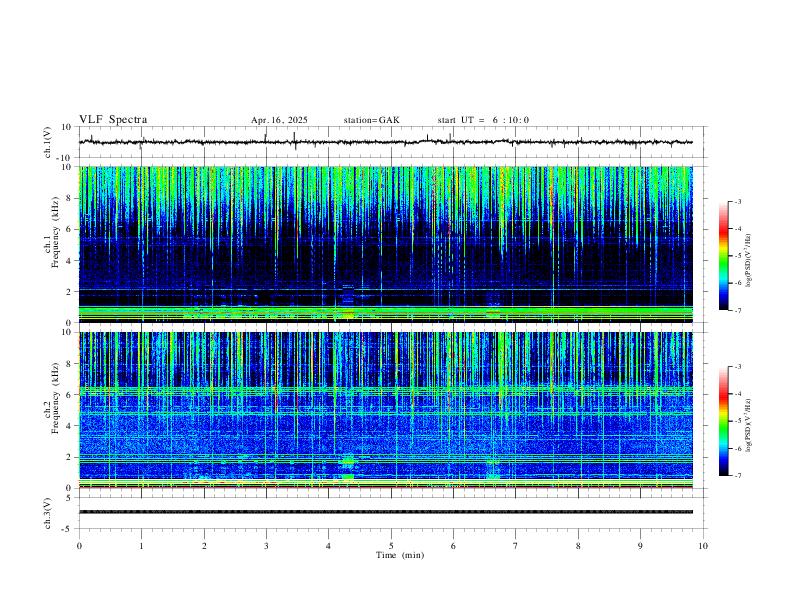Click the "4" kHz tick on ch.1 frequency axis
Screen dimensions: 792x612
69,261
